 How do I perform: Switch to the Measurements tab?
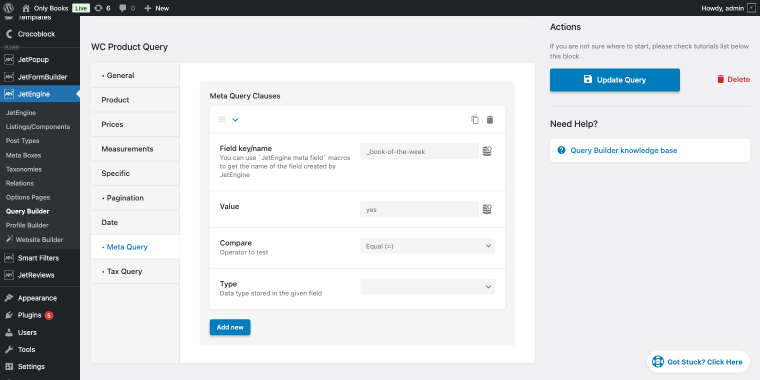point(135,149)
